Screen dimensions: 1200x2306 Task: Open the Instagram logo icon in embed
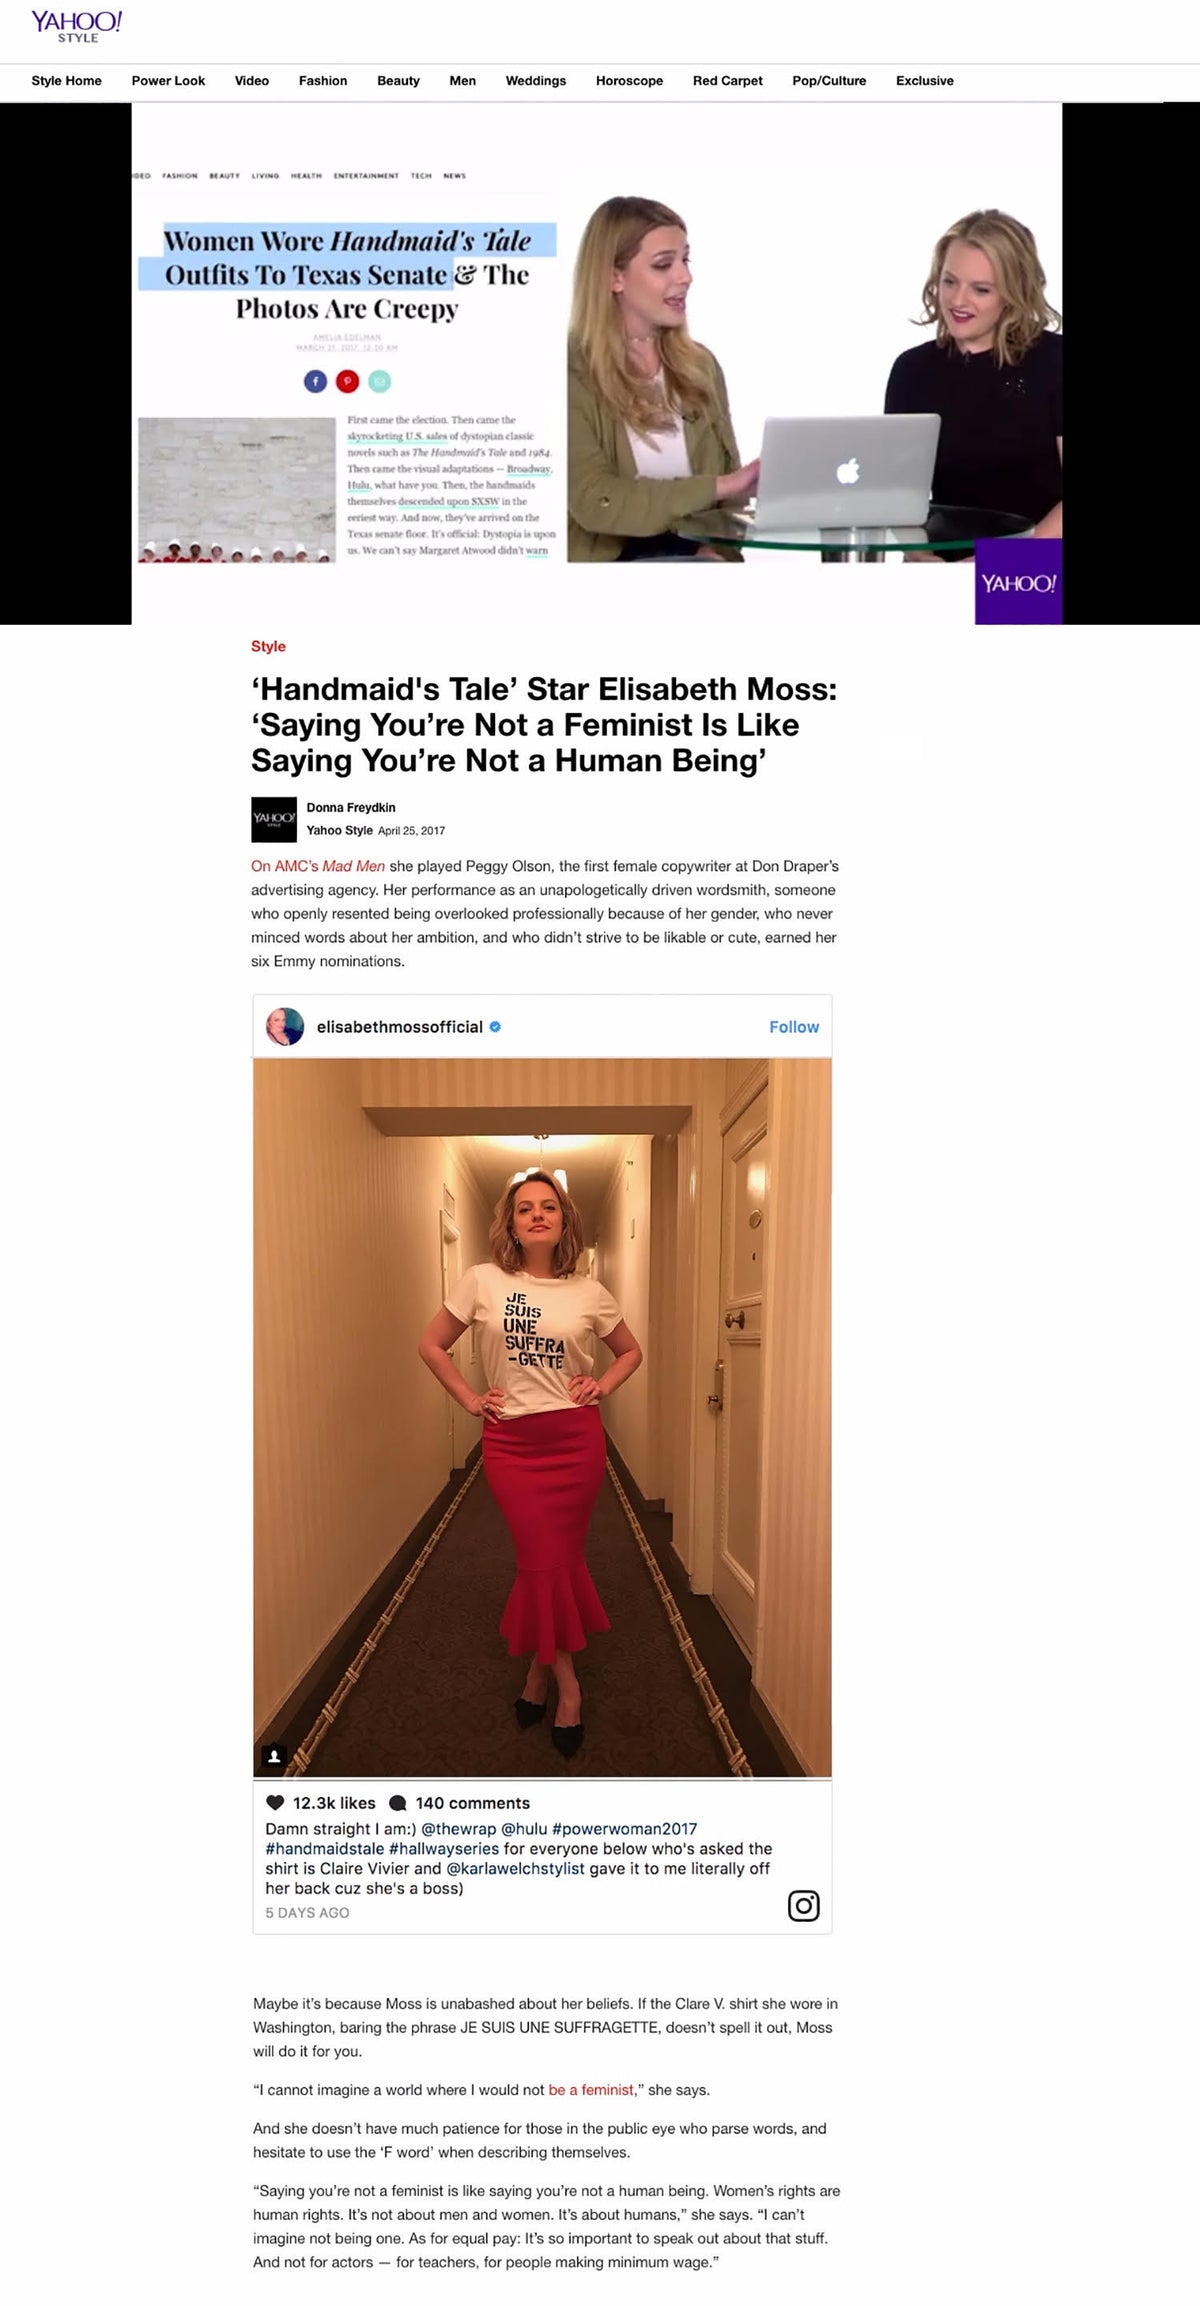[804, 1906]
